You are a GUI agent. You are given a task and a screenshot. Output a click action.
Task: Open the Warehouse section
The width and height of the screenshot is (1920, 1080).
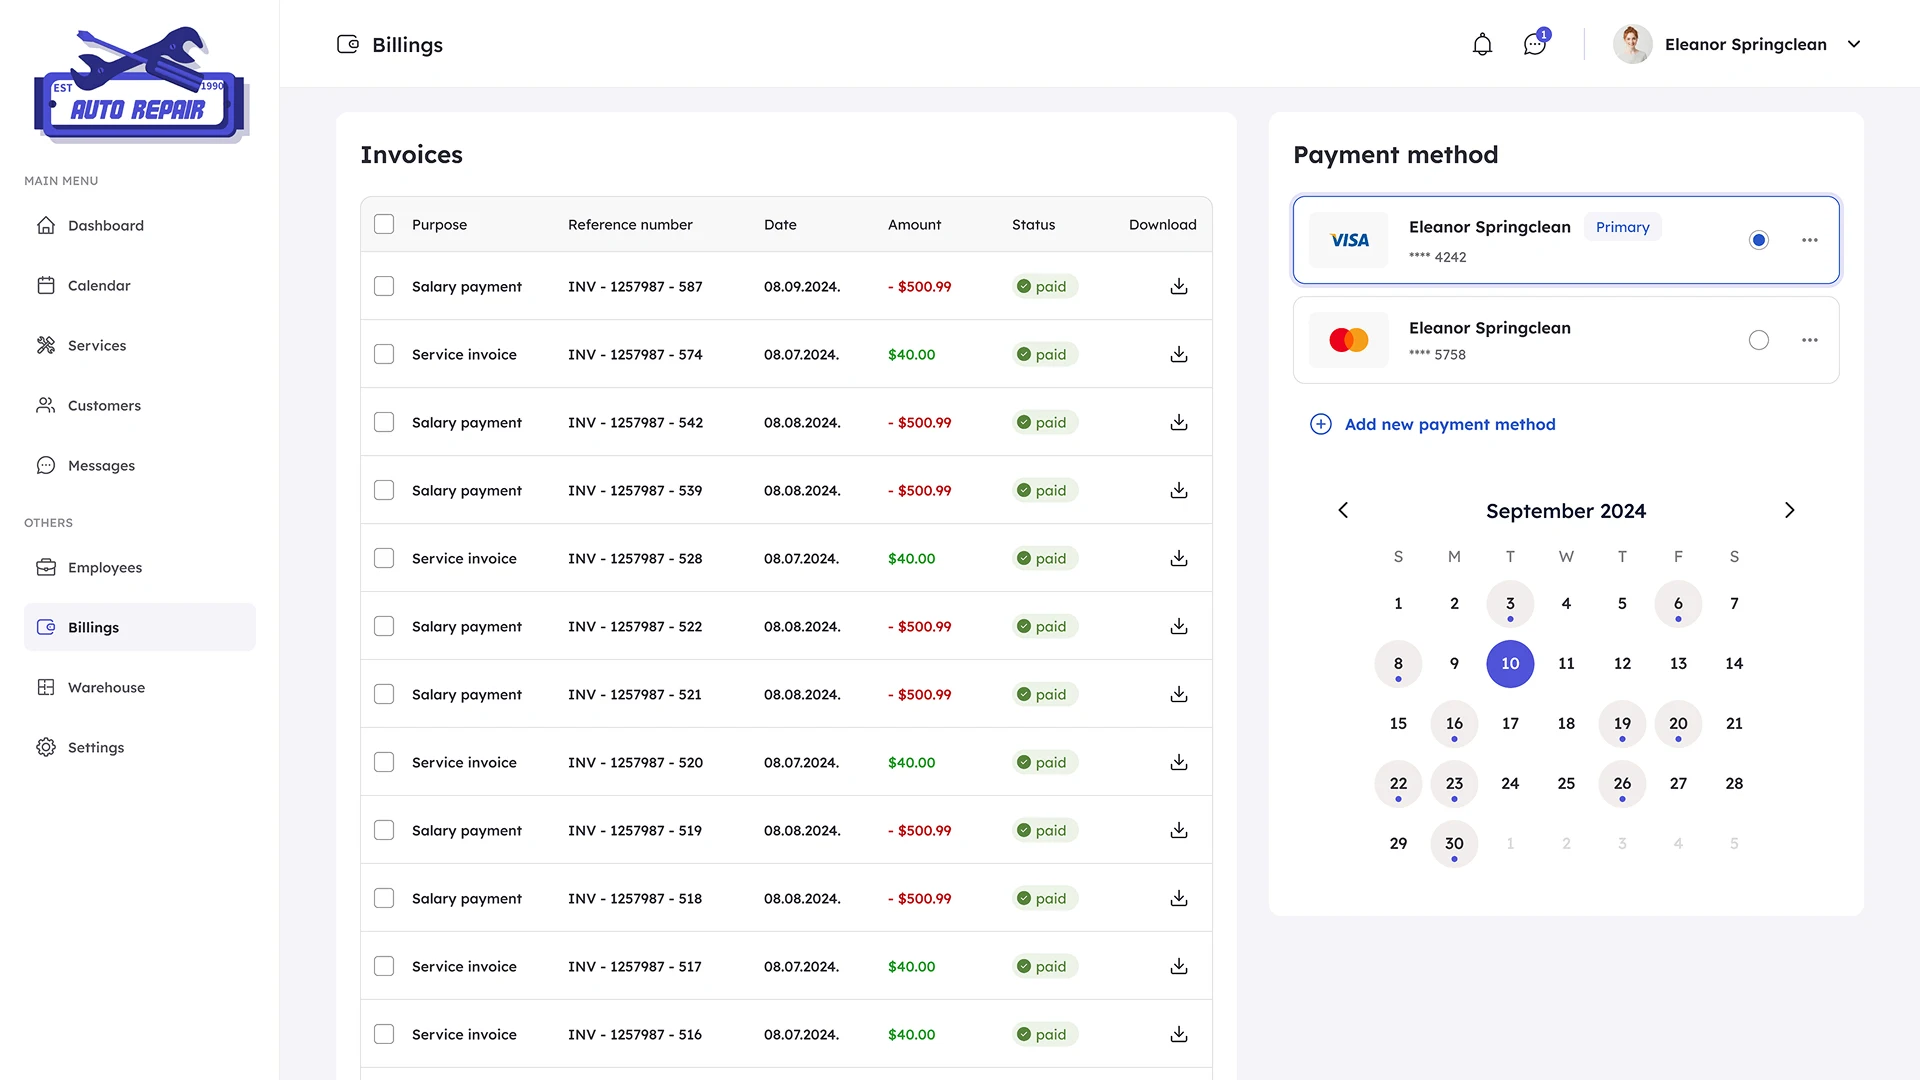coord(106,687)
